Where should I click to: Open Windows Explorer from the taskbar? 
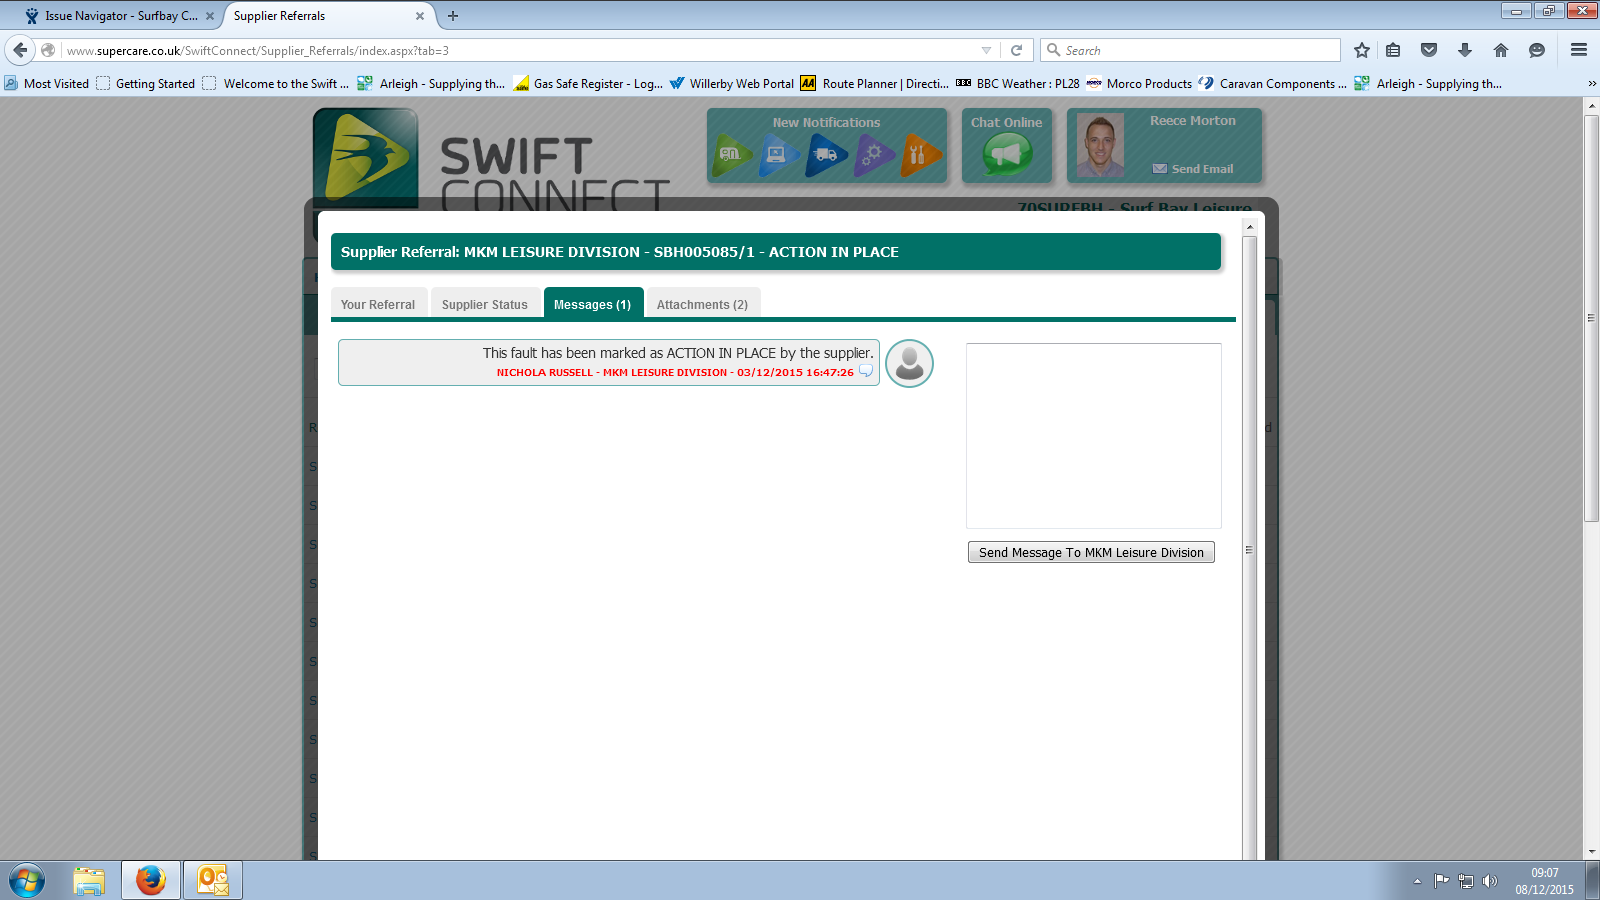pyautogui.click(x=89, y=881)
